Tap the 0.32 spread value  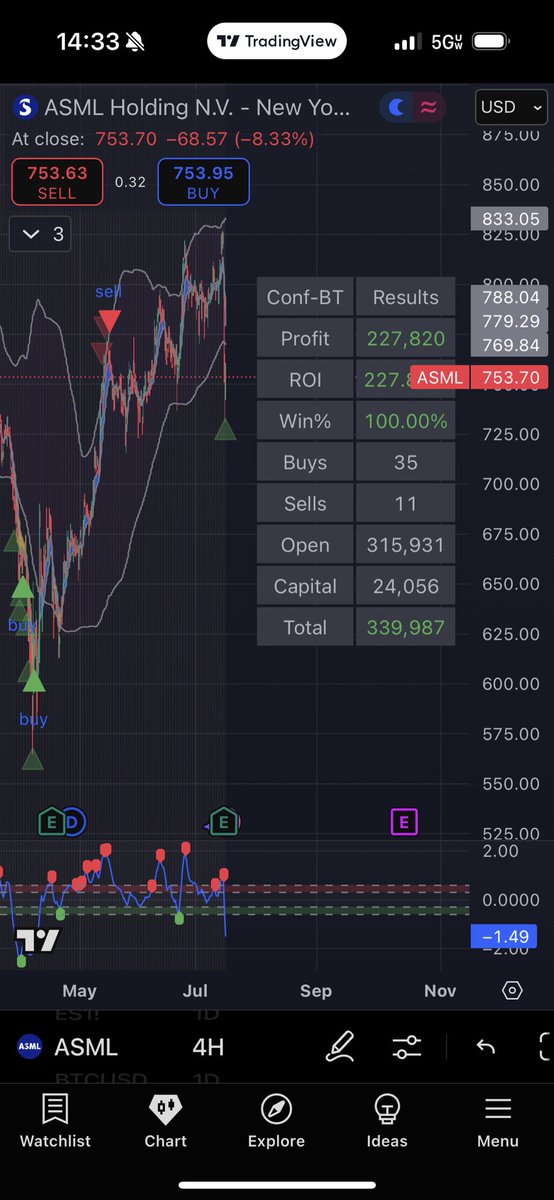(x=130, y=182)
